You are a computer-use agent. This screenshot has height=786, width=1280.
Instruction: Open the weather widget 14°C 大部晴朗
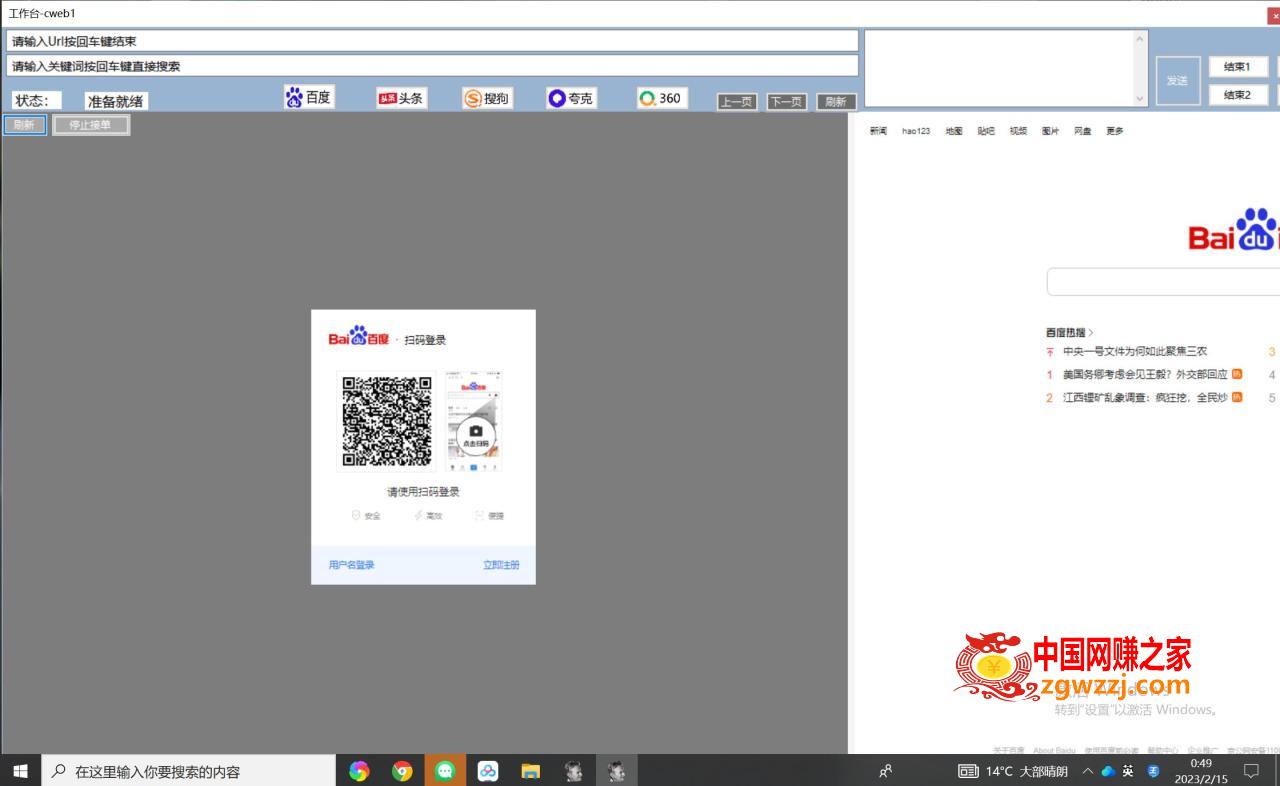1012,771
